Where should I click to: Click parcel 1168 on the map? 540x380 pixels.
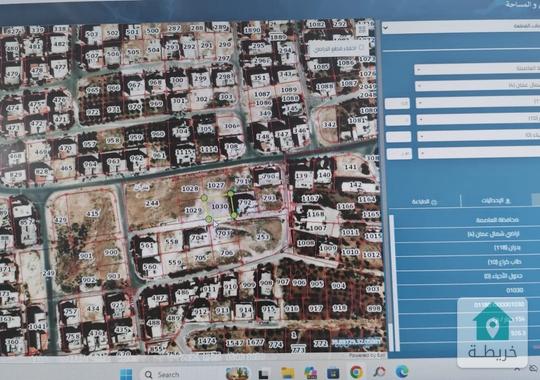(315, 214)
